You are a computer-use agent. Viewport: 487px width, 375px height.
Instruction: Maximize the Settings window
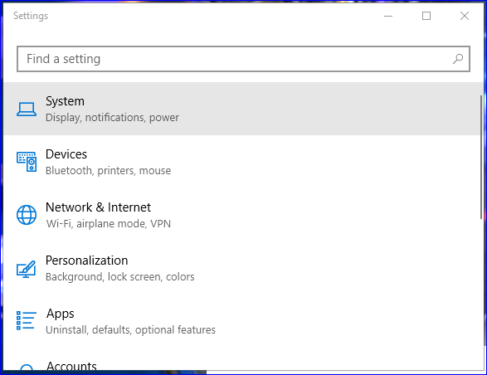click(x=426, y=16)
